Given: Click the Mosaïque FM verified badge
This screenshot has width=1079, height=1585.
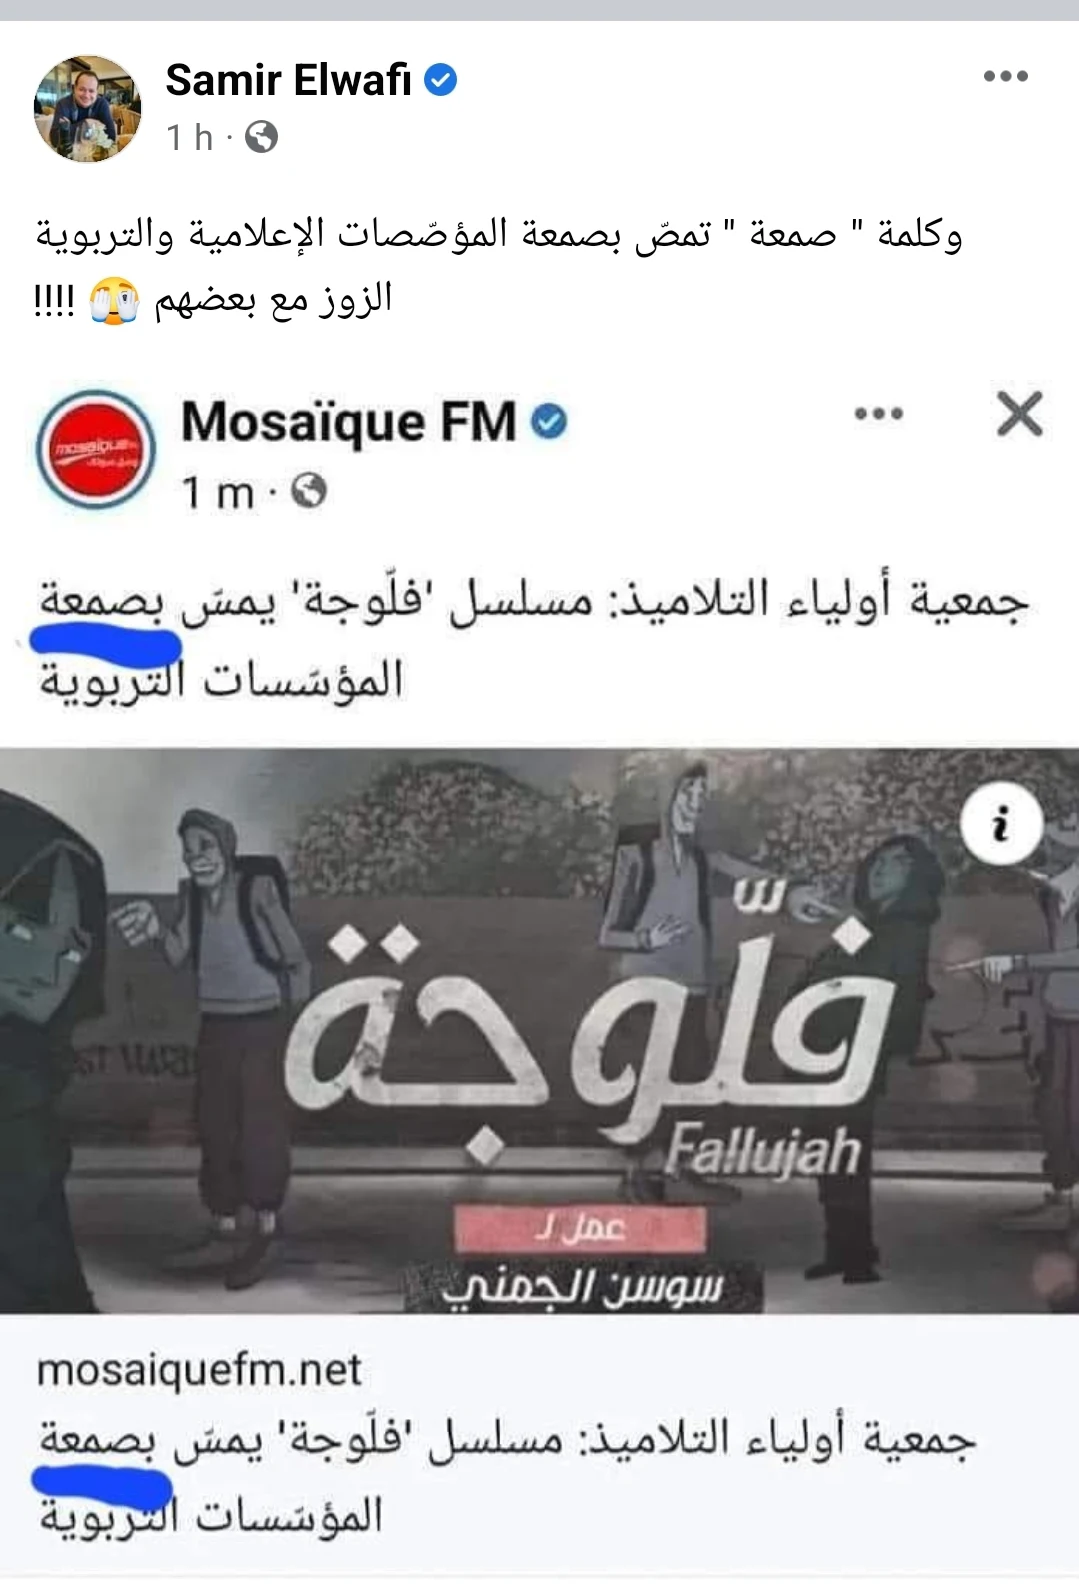Looking at the screenshot, I should (x=548, y=422).
